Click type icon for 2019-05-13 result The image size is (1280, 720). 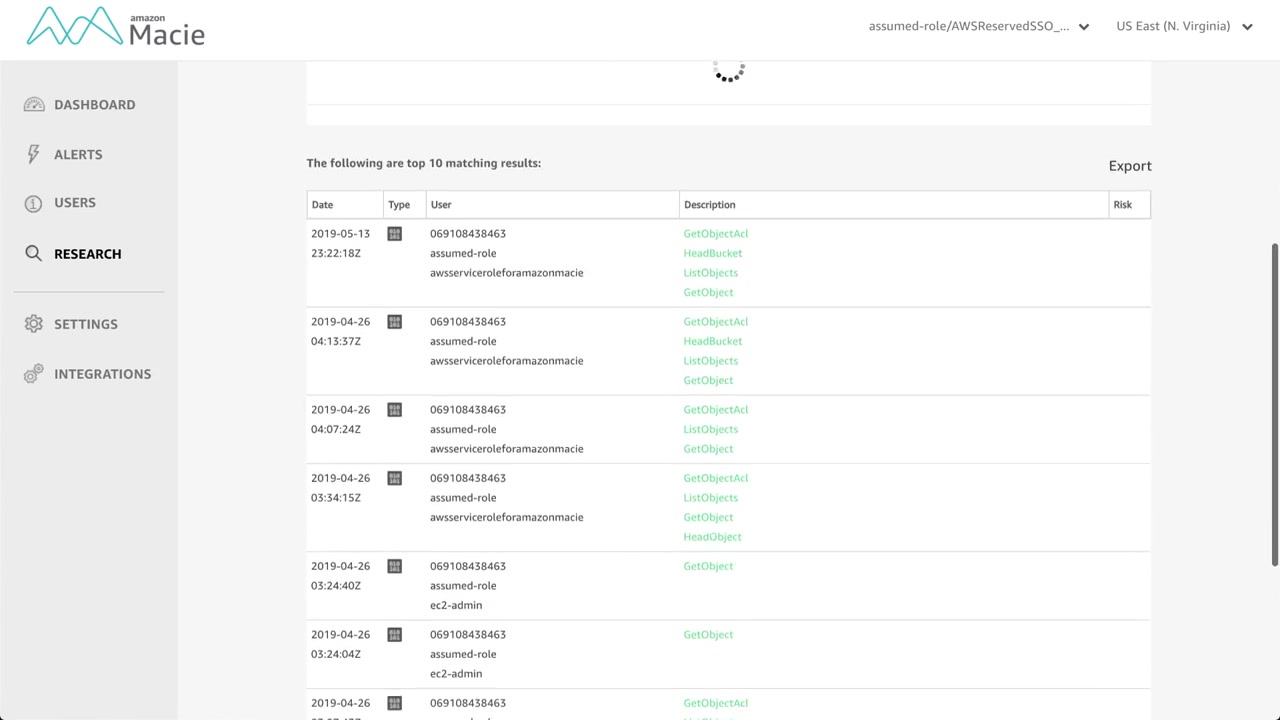coord(394,234)
